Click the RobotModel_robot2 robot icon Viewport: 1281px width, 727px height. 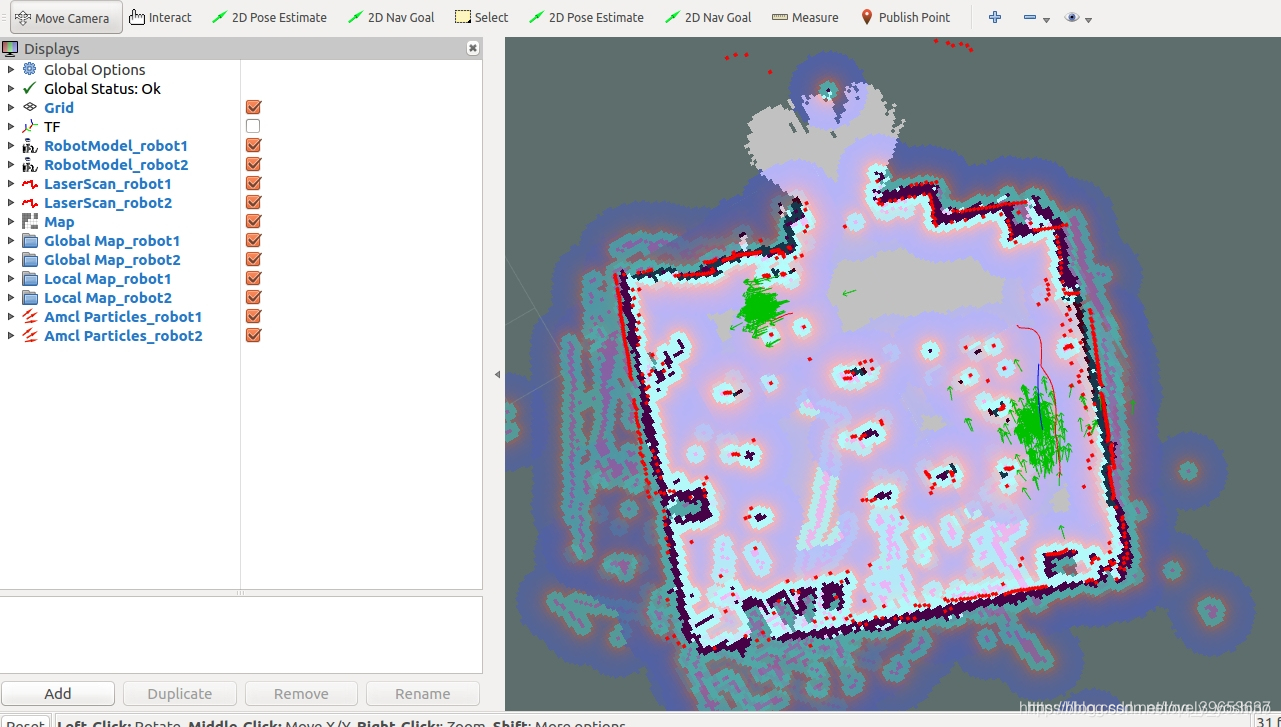click(30, 164)
